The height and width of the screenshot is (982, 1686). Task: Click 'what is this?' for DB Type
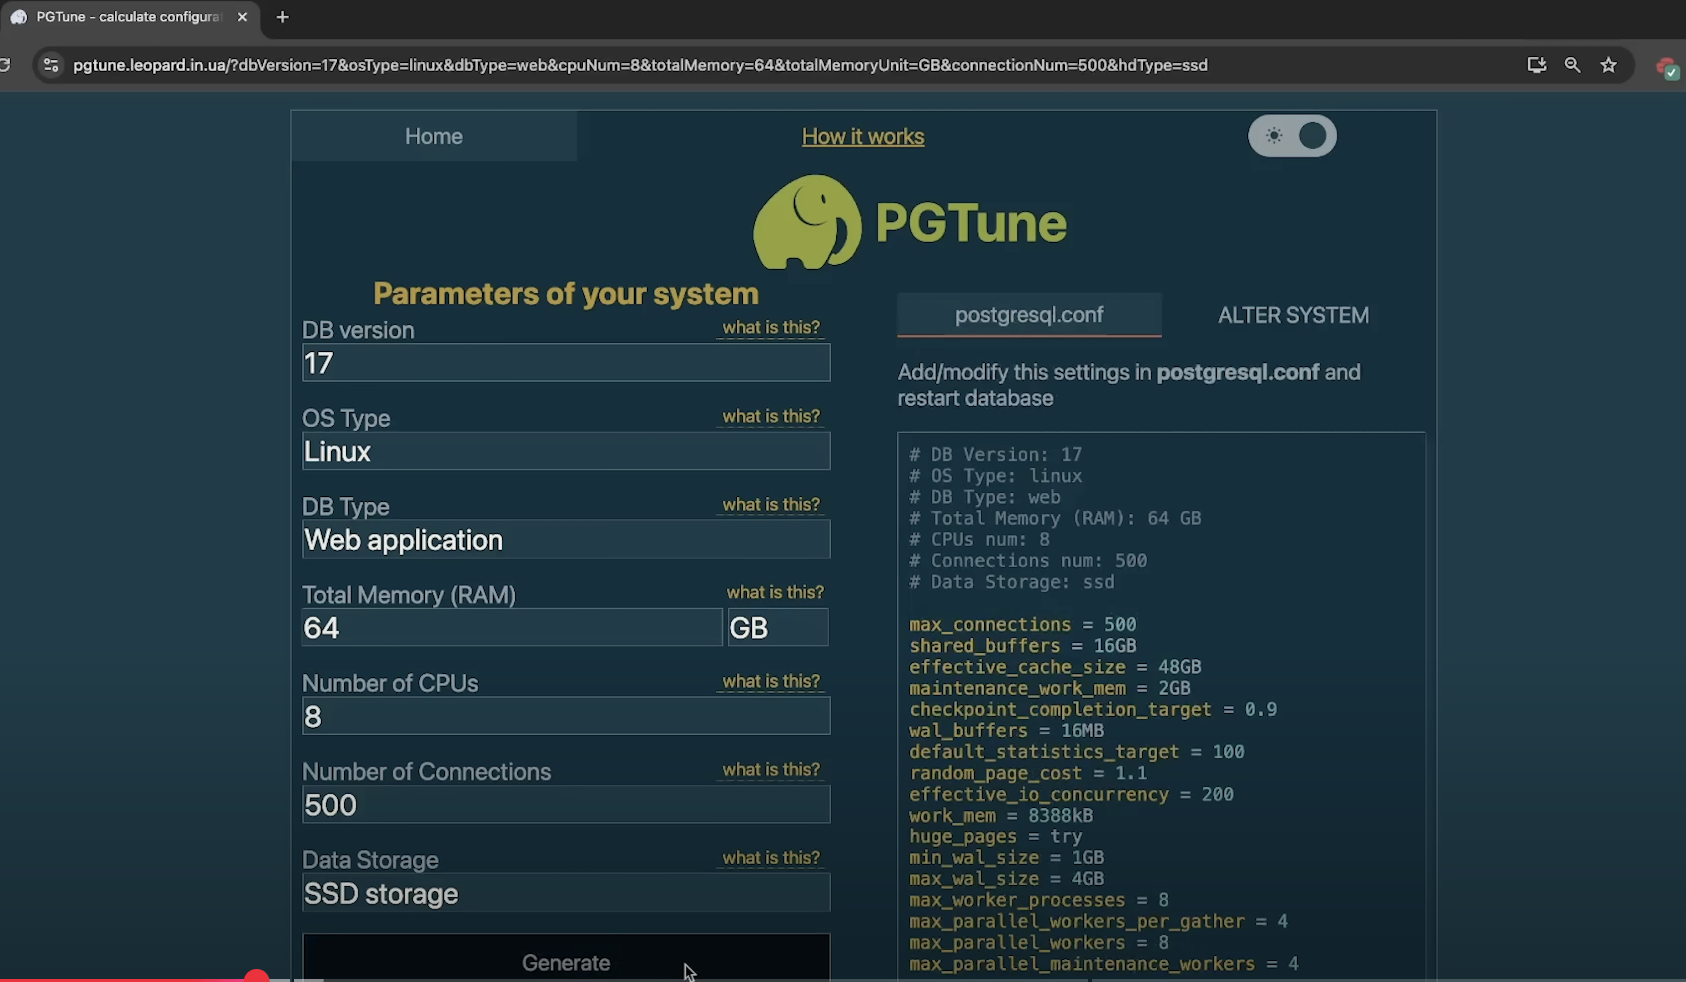click(771, 504)
